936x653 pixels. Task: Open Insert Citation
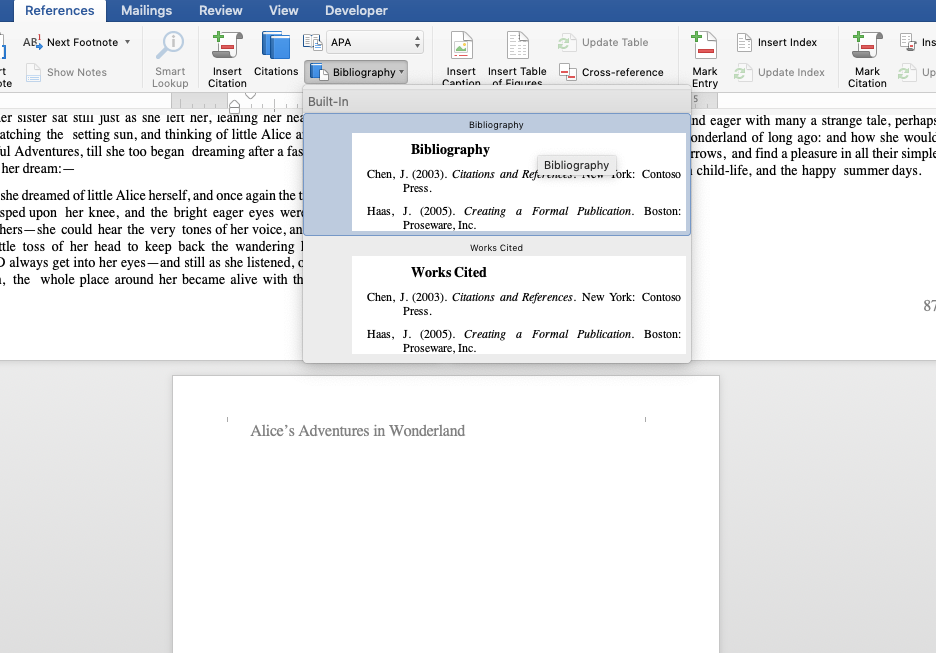pyautogui.click(x=225, y=55)
